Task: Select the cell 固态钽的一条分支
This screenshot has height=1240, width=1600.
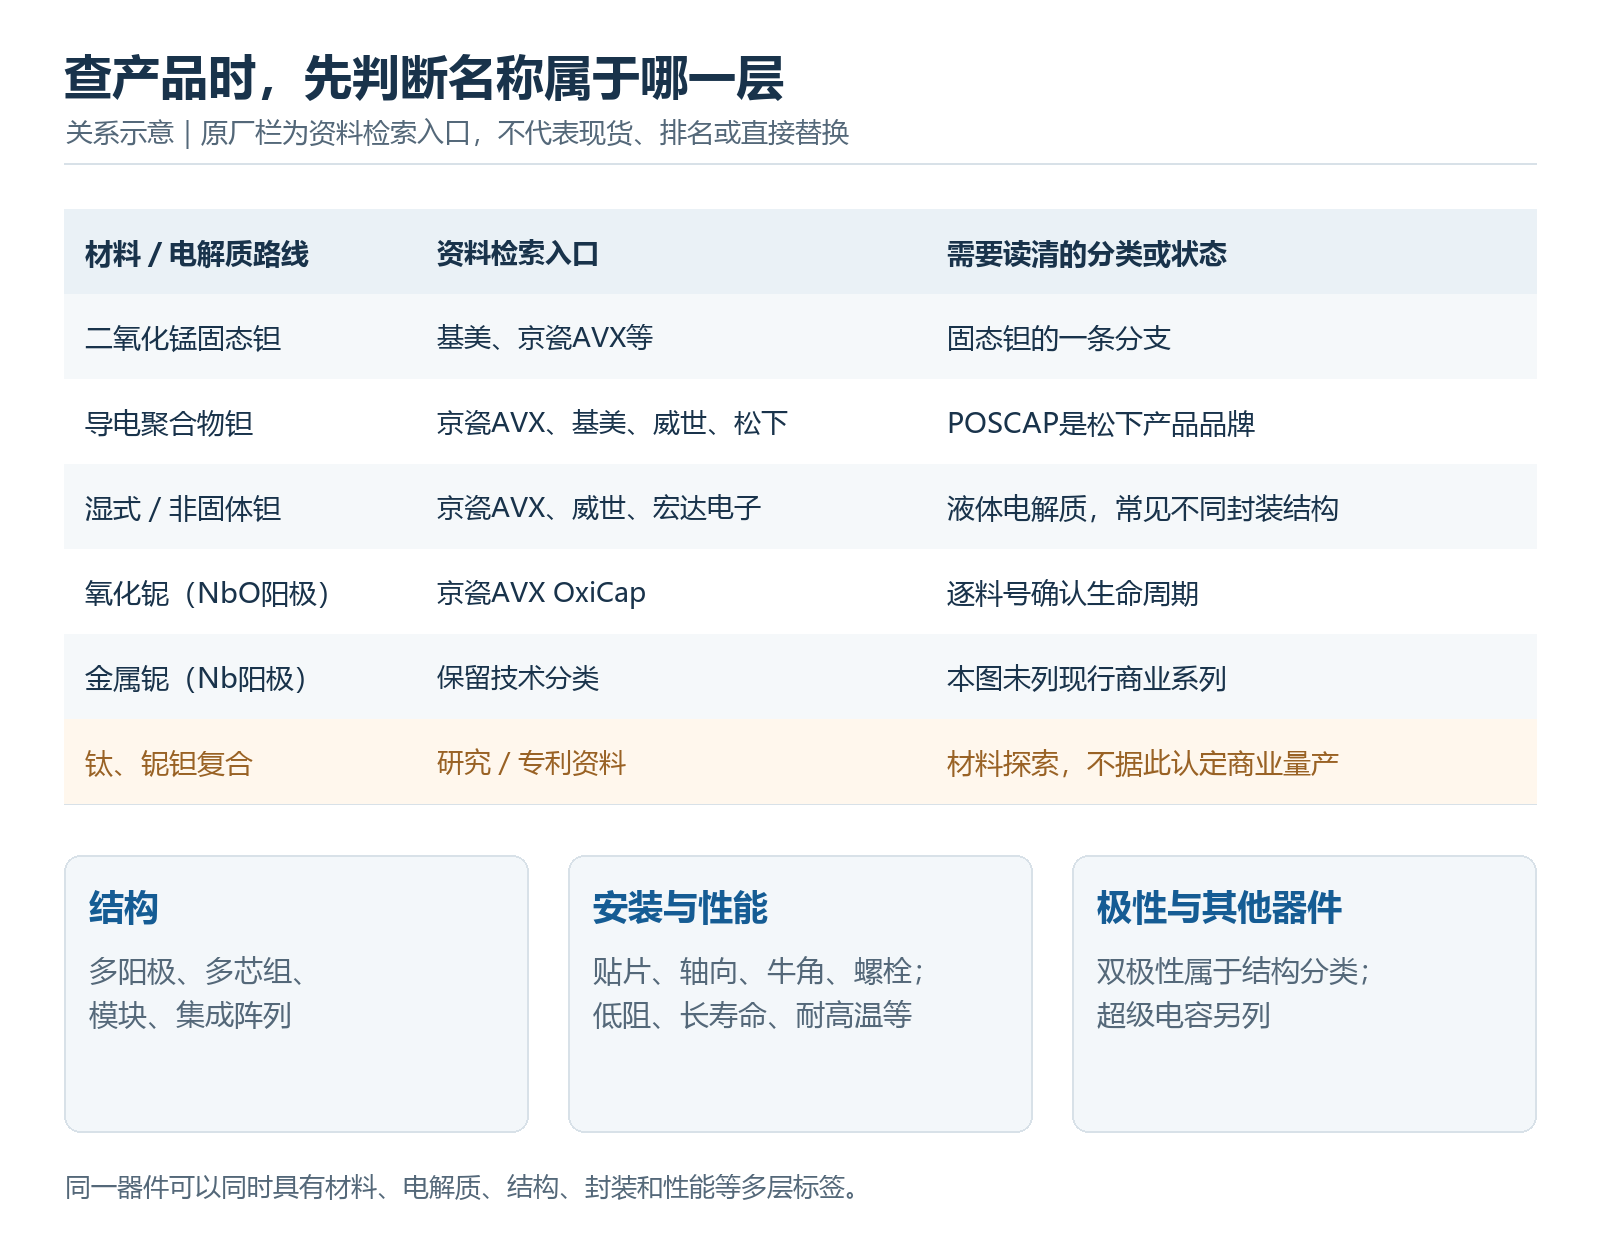Action: click(x=1059, y=339)
